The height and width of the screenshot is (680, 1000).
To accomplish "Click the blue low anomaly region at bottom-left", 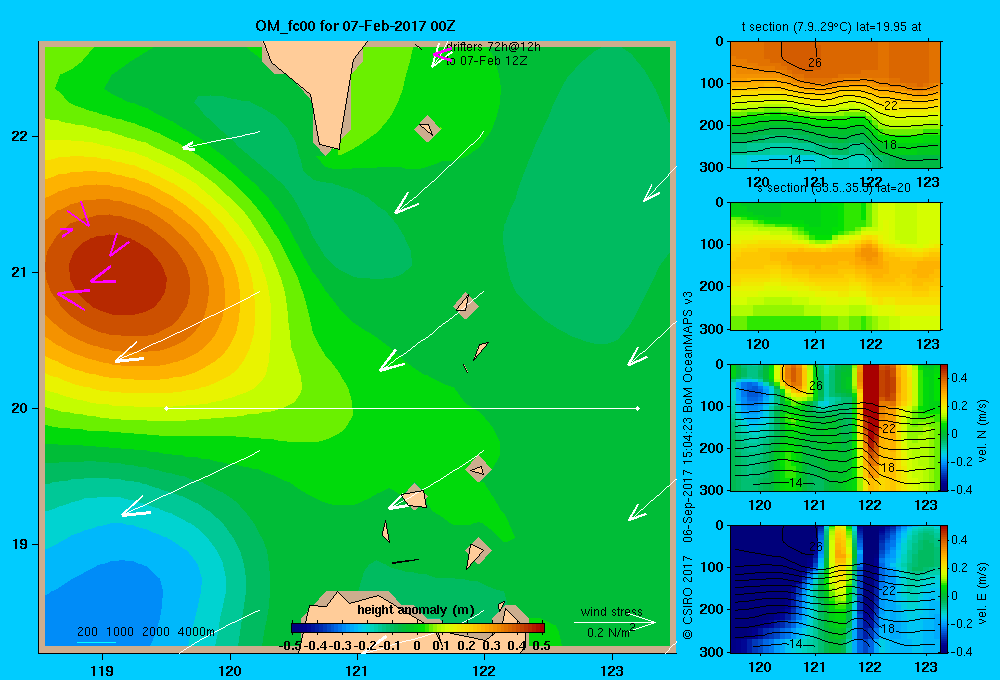I will [105, 603].
